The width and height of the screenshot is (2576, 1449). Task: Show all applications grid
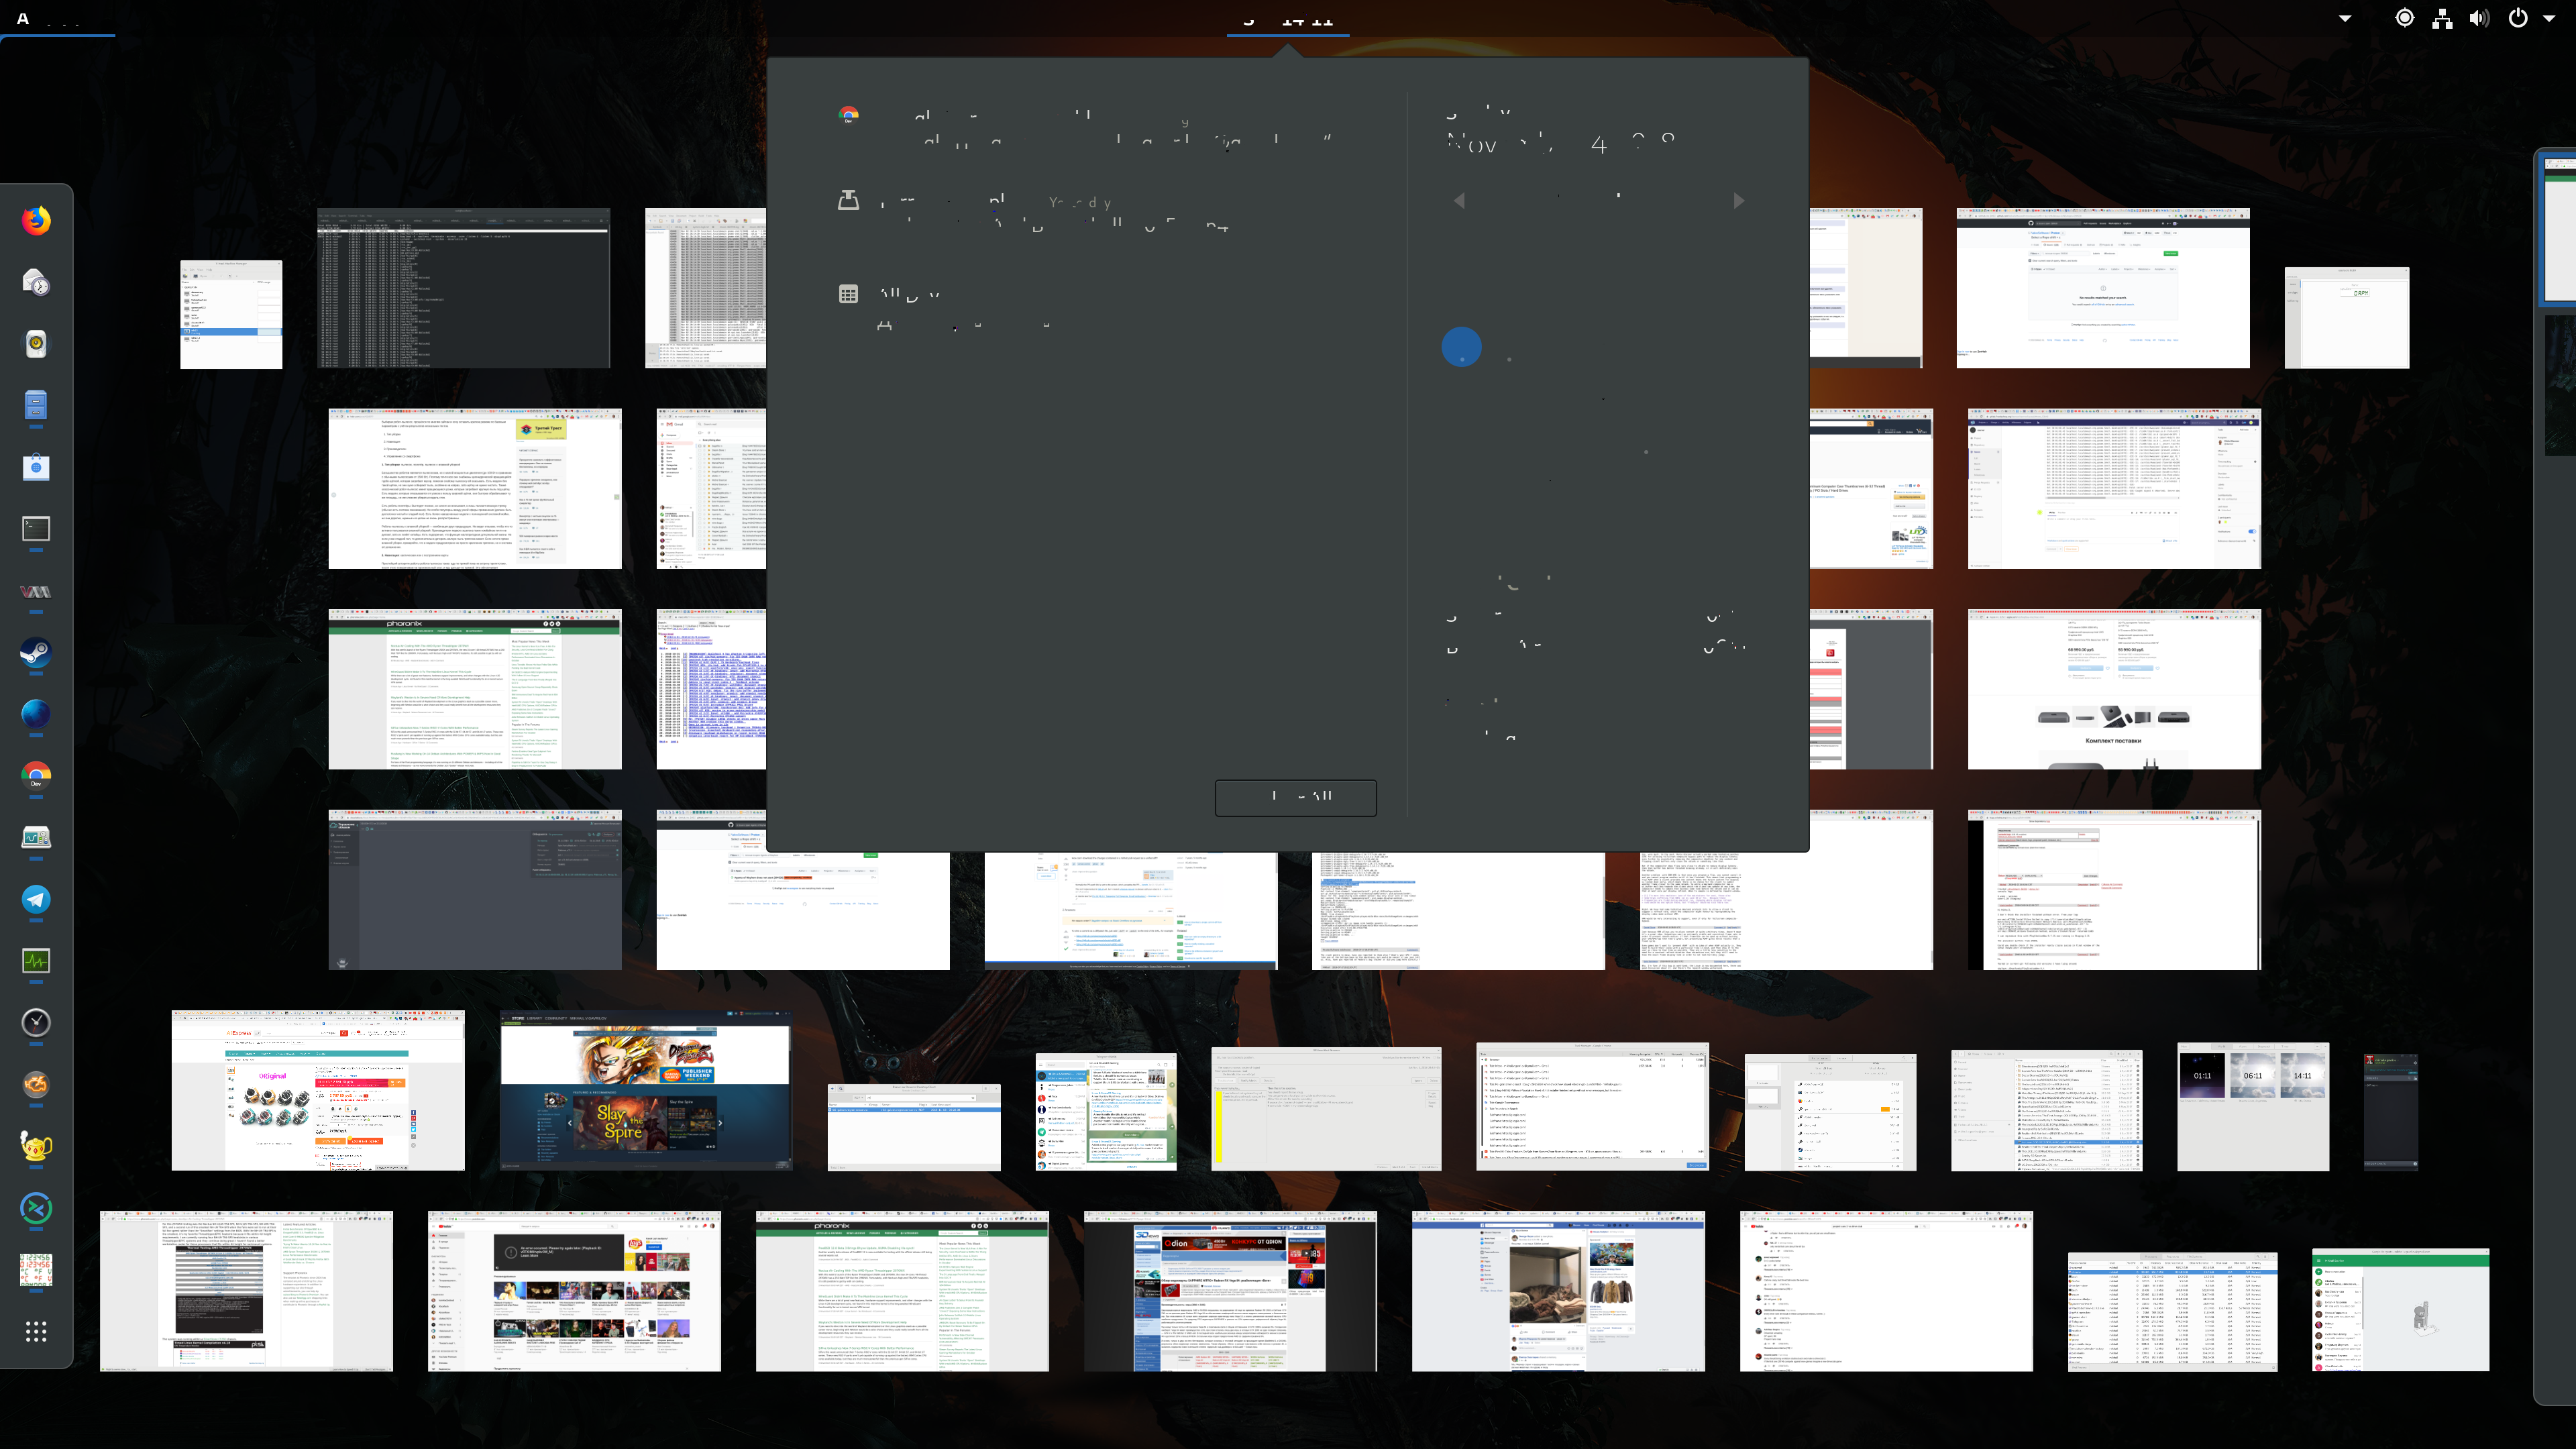tap(36, 1331)
